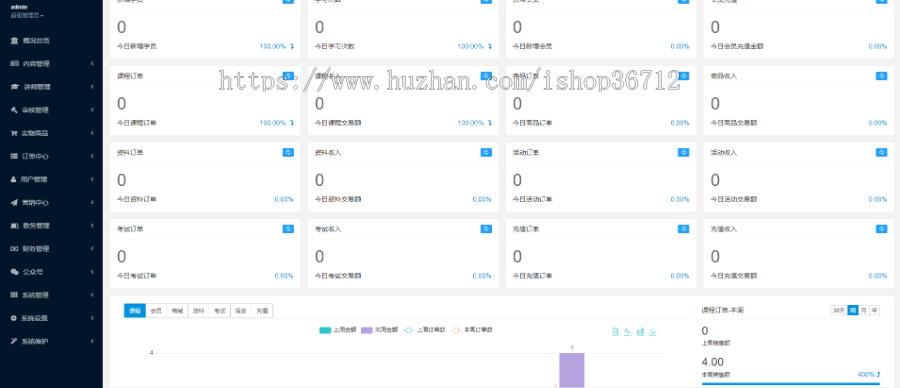Image resolution: width=900 pixels, height=388 pixels.
Task: Expand the 审核管理 menu chevron
Action: pyautogui.click(x=92, y=110)
